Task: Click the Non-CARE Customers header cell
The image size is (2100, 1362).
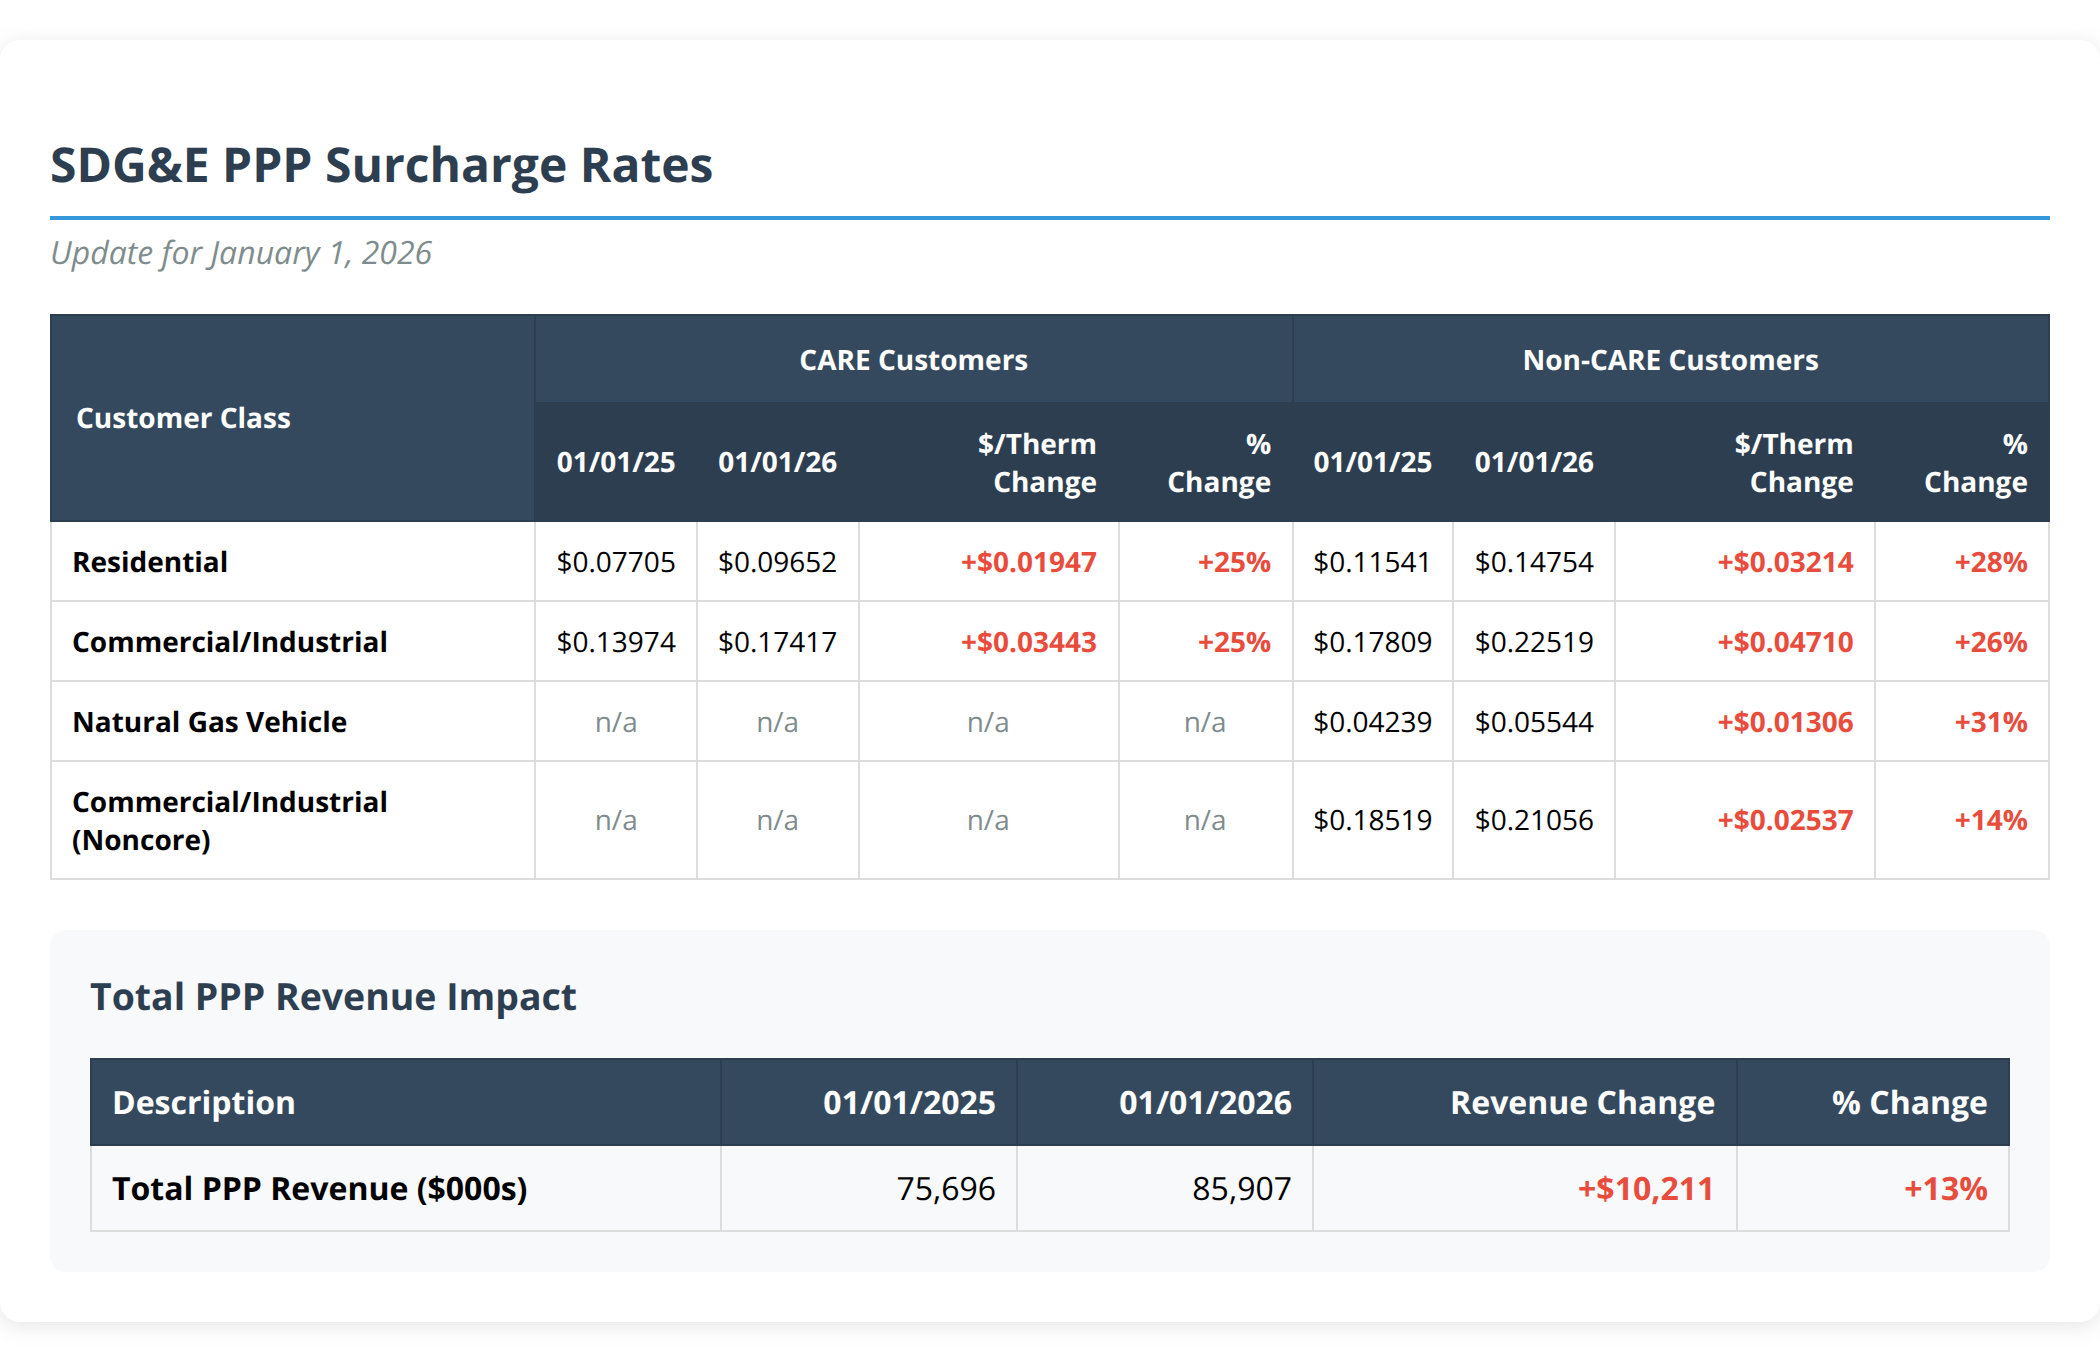Action: click(x=1670, y=360)
